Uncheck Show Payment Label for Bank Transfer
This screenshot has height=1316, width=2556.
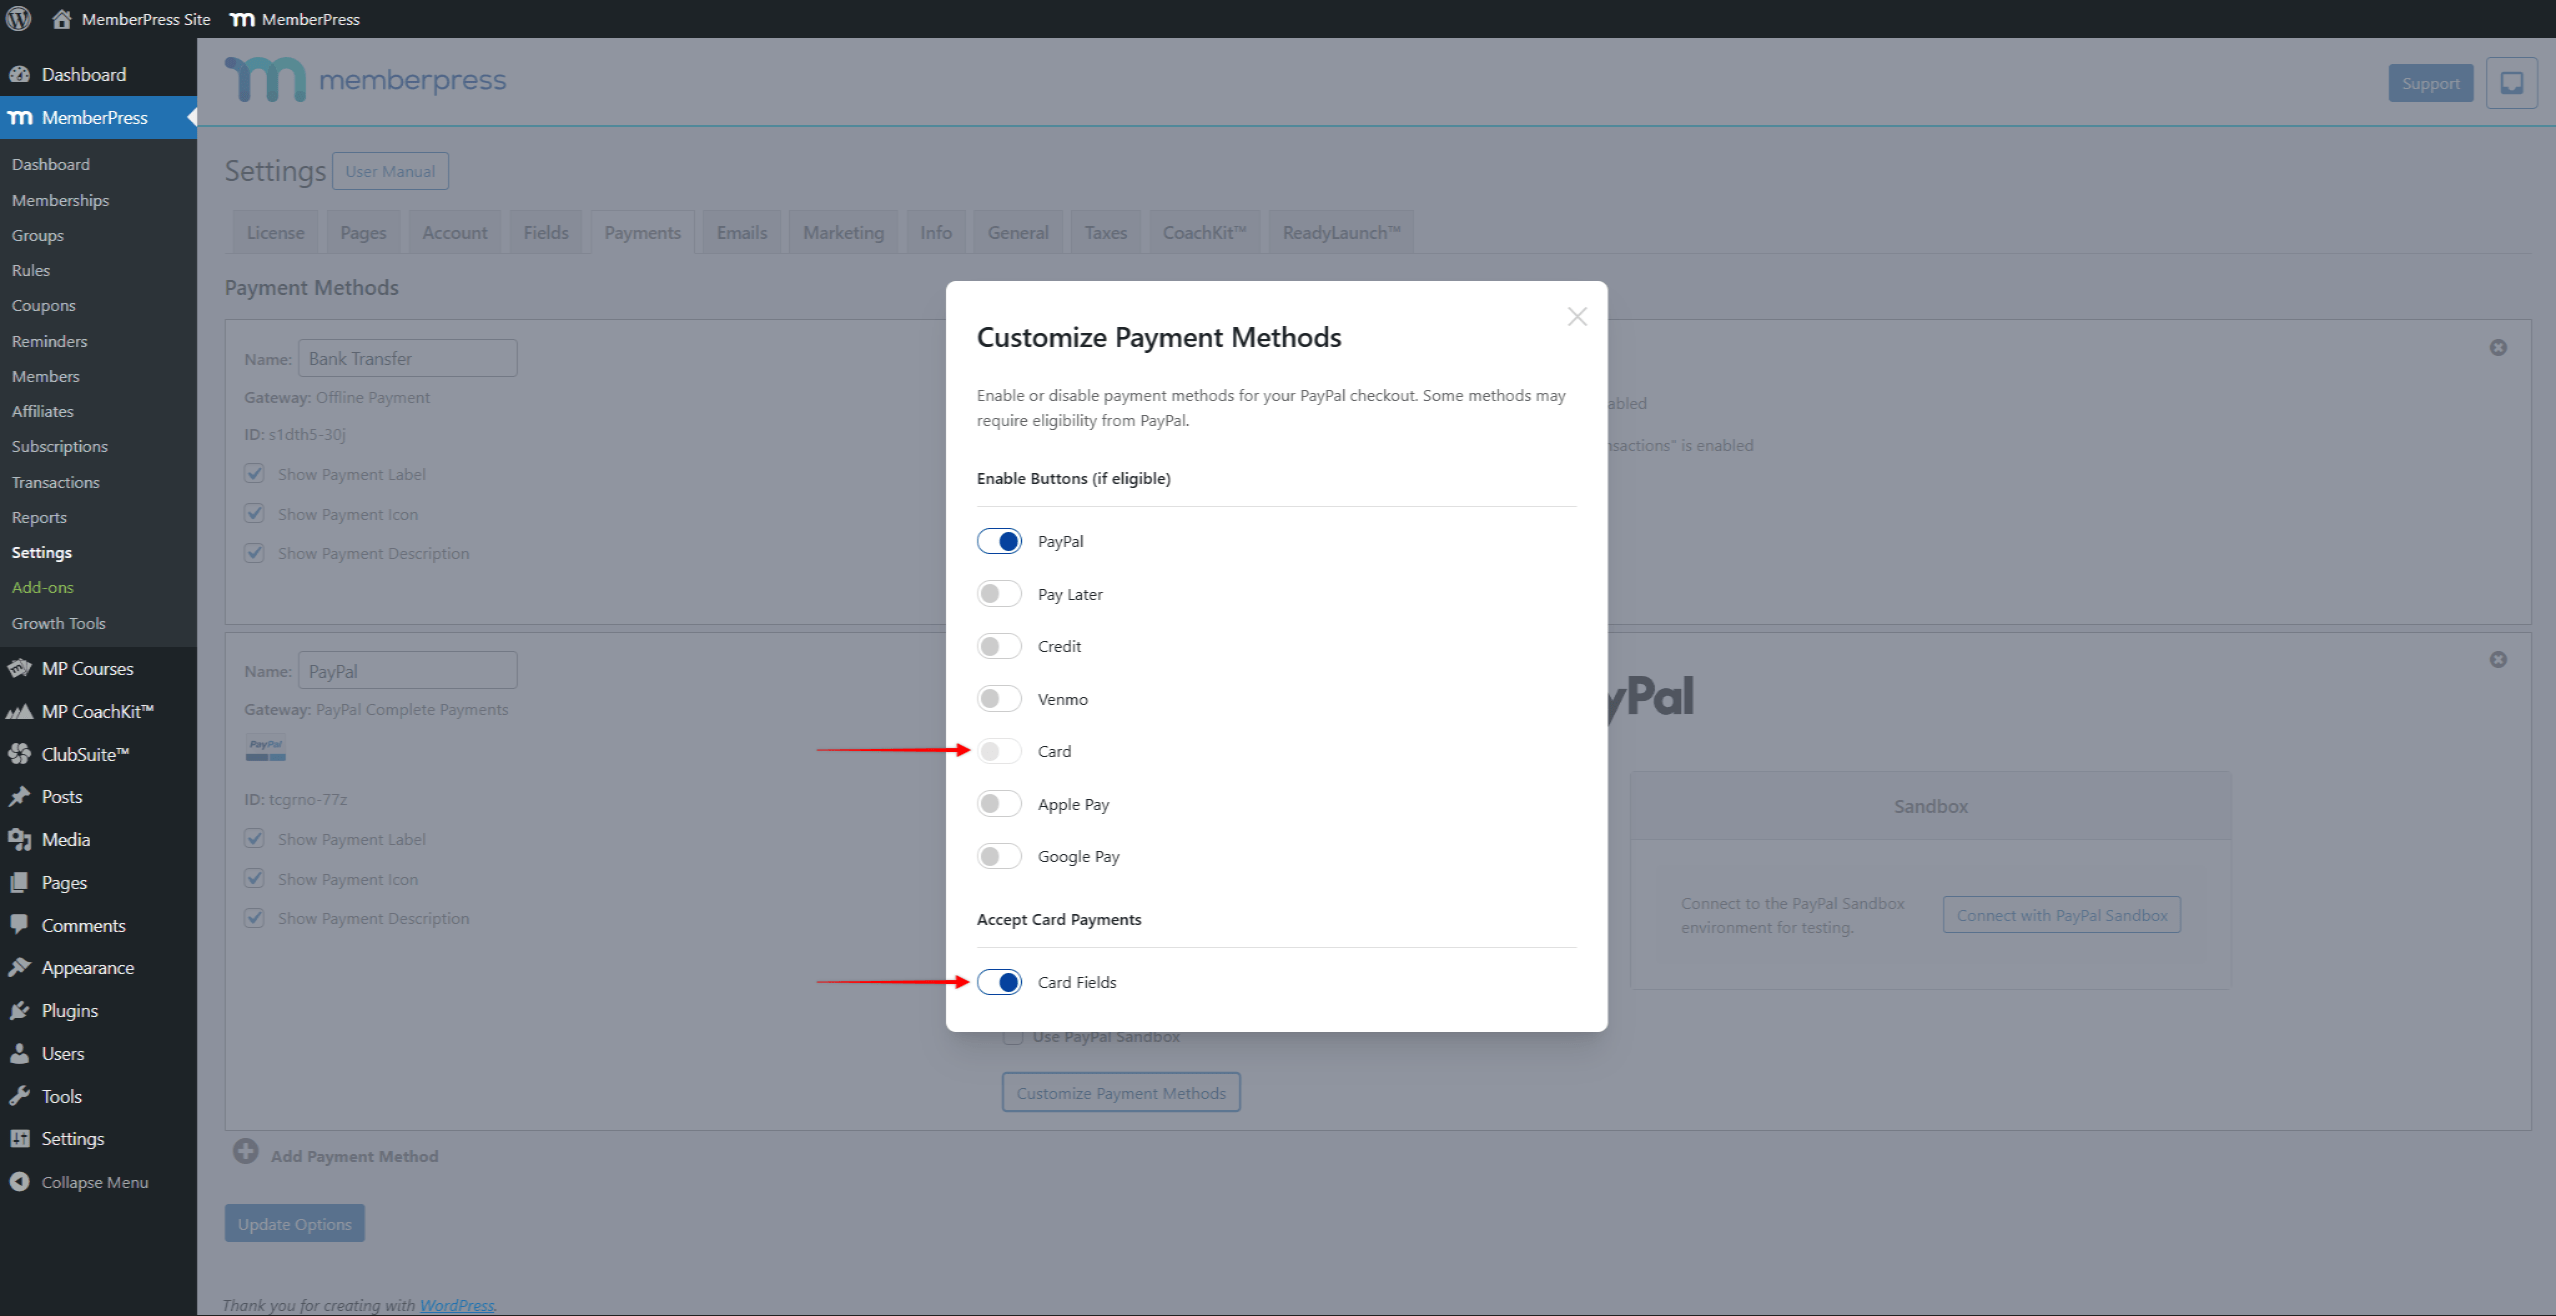[254, 473]
